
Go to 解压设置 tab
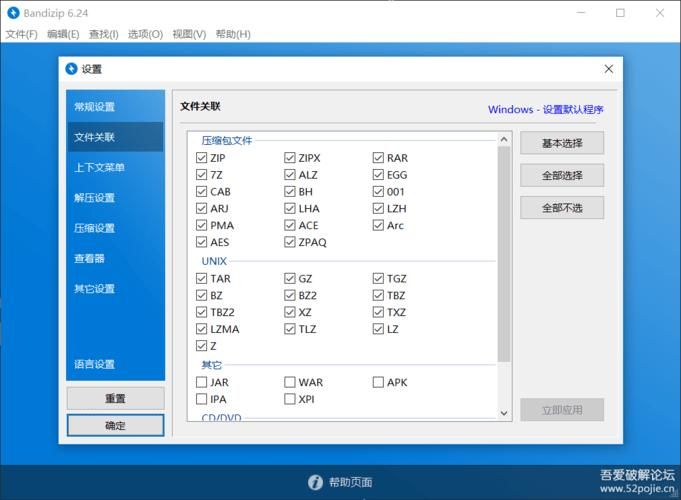116,198
